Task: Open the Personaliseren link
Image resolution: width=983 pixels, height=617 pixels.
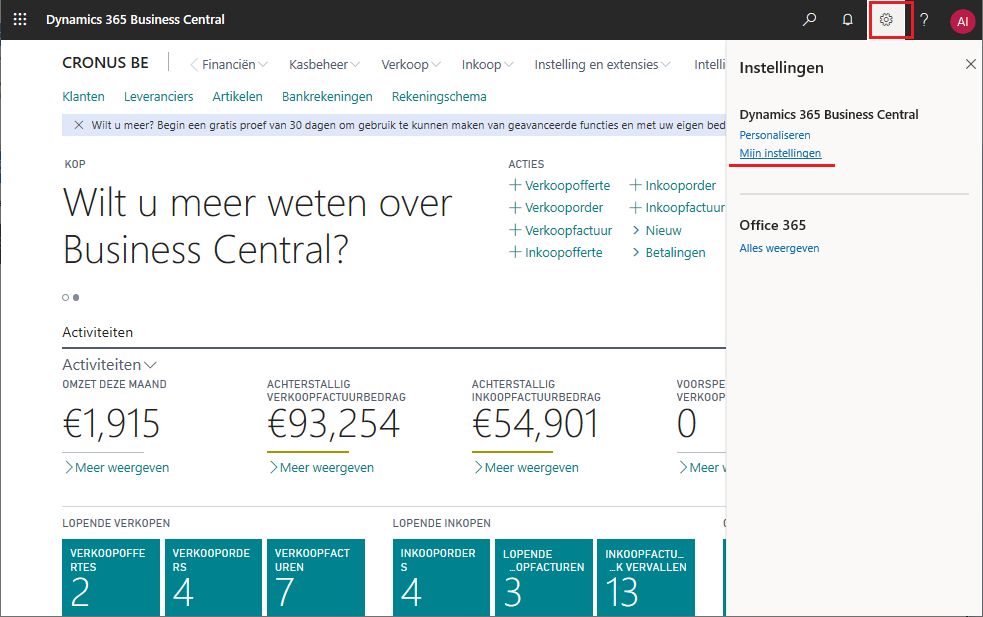Action: coord(774,135)
